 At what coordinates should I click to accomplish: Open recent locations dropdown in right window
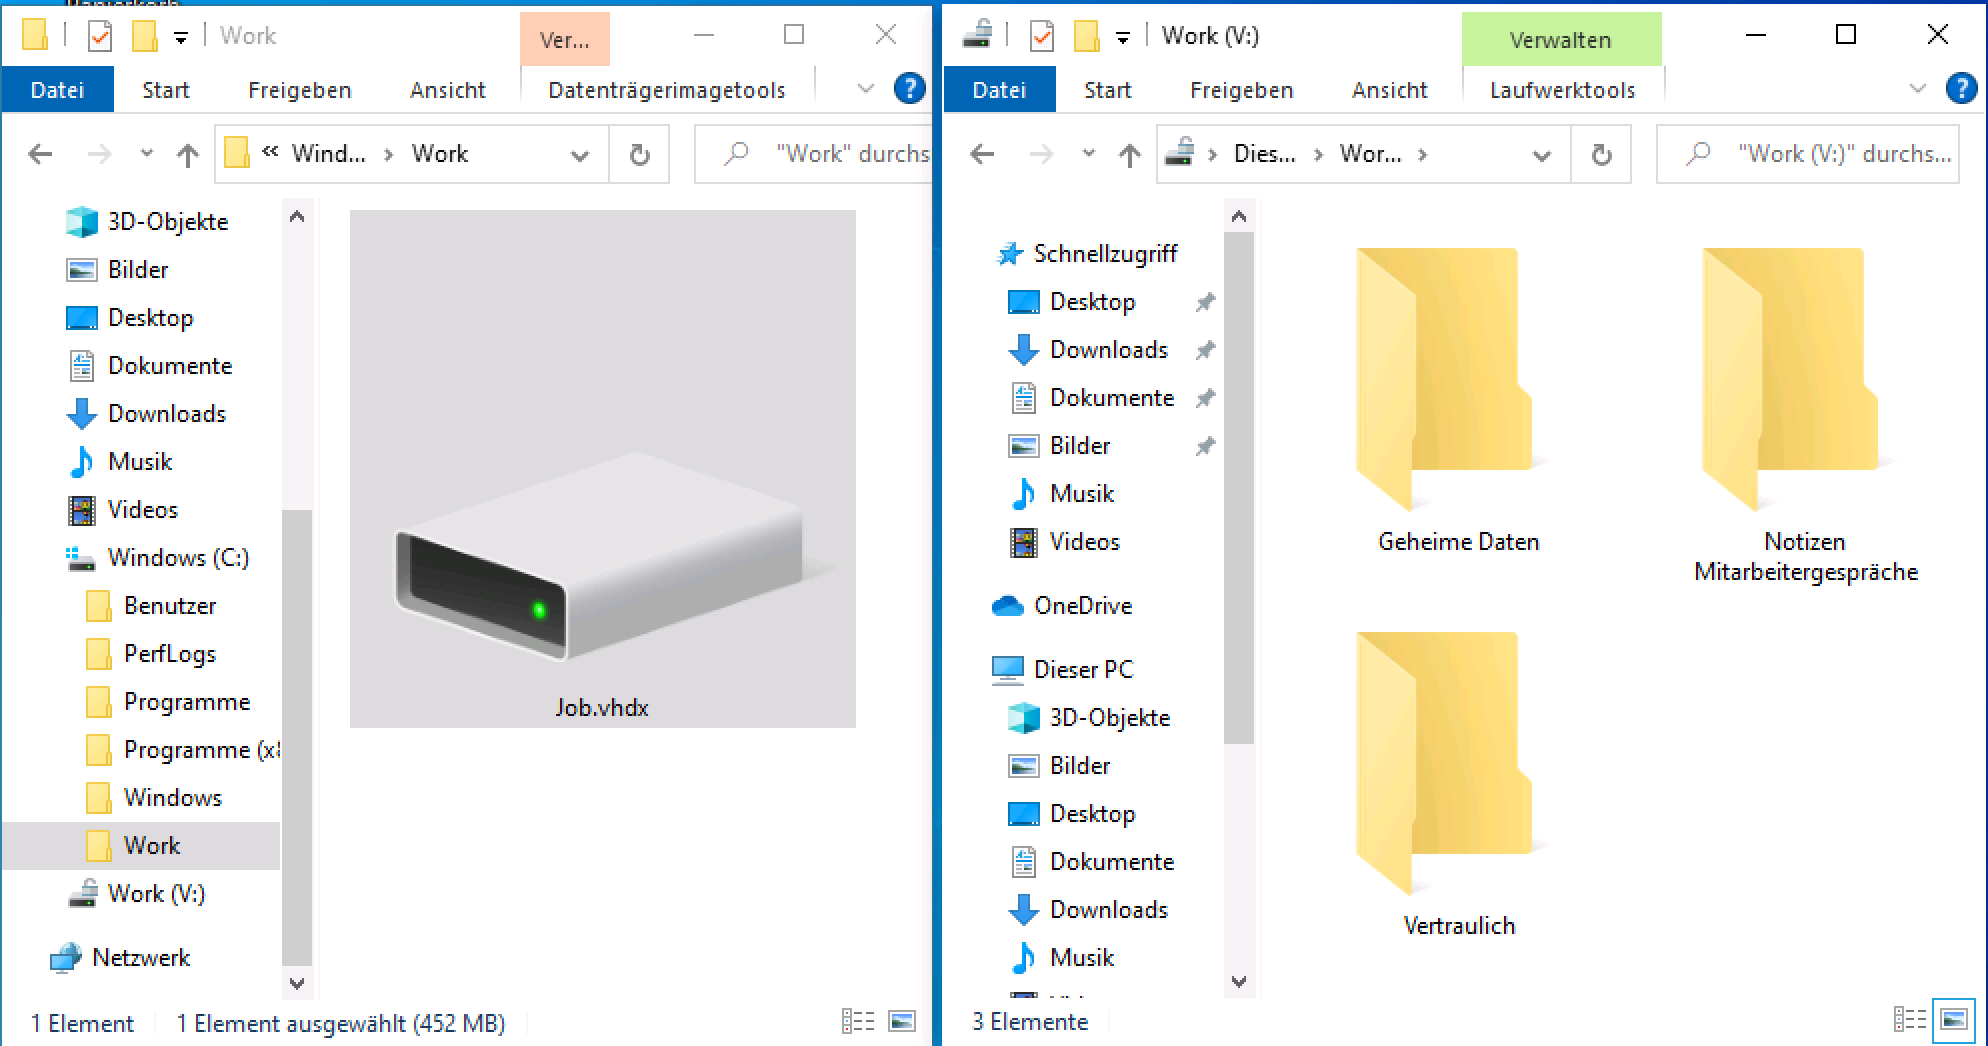point(1089,154)
